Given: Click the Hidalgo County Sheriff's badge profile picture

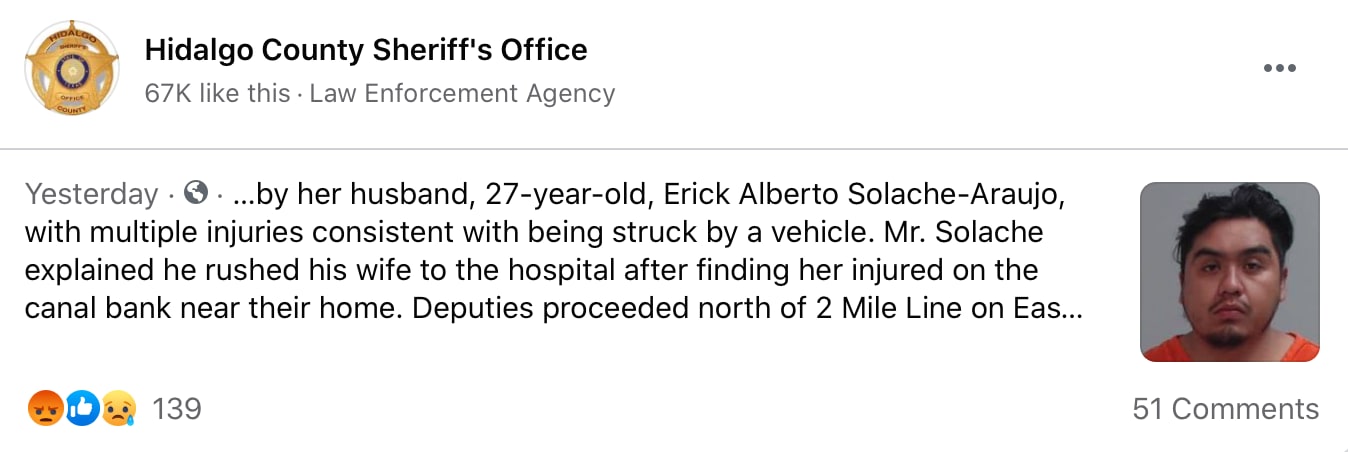Looking at the screenshot, I should coord(71,68).
